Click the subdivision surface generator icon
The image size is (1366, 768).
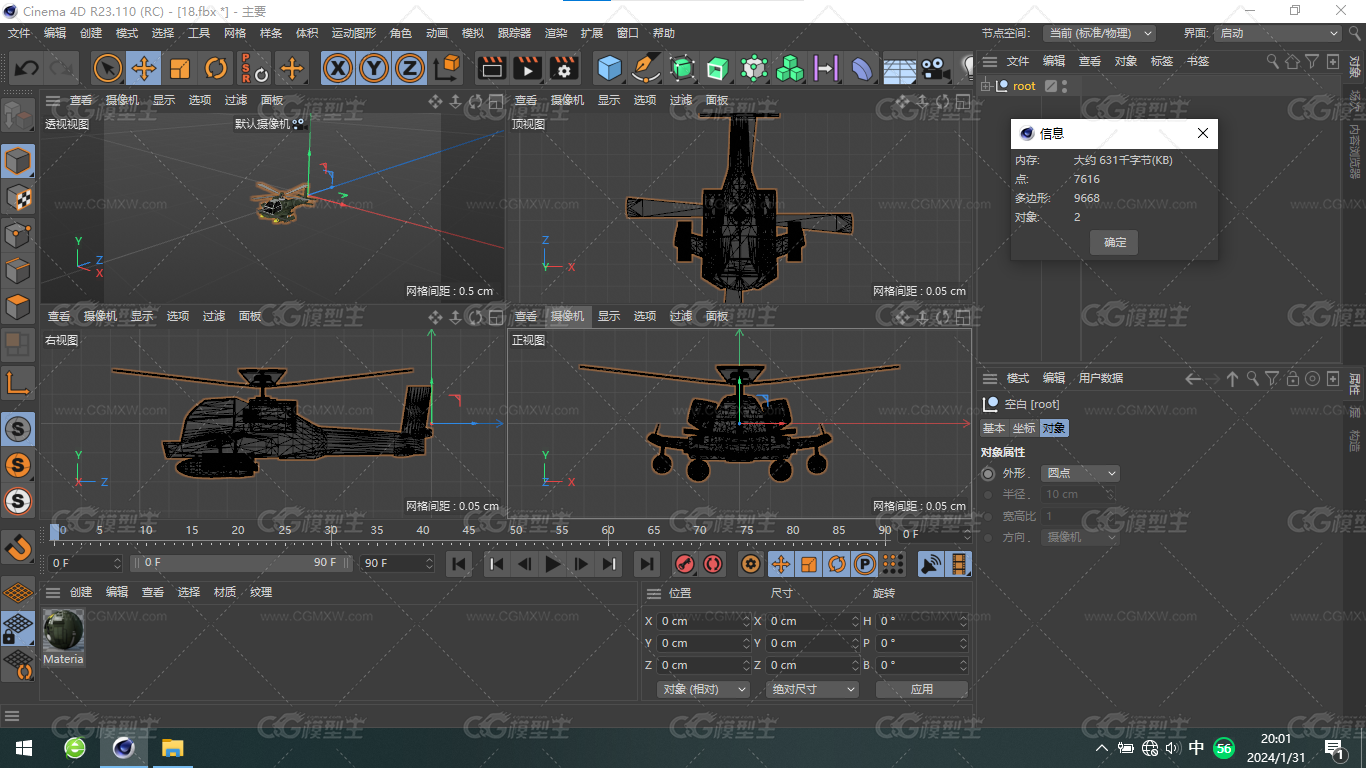(x=682, y=68)
